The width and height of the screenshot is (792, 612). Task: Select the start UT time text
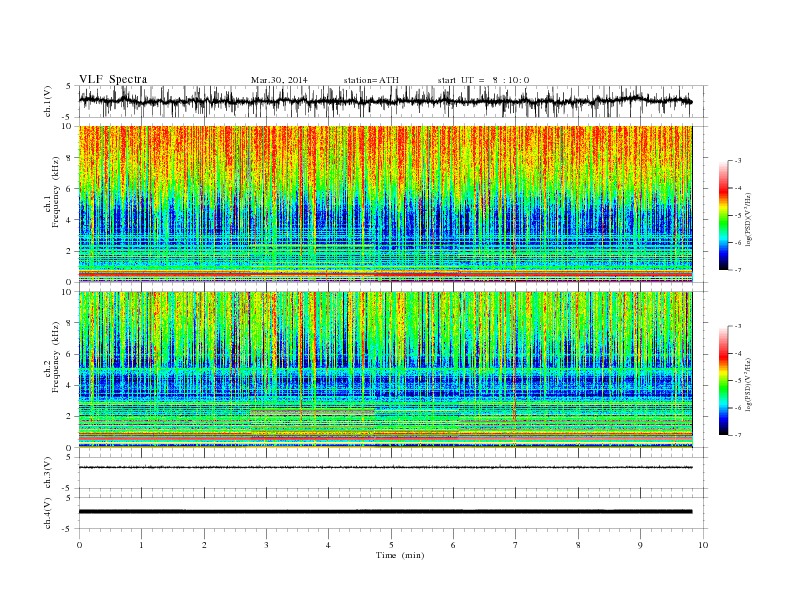point(483,80)
